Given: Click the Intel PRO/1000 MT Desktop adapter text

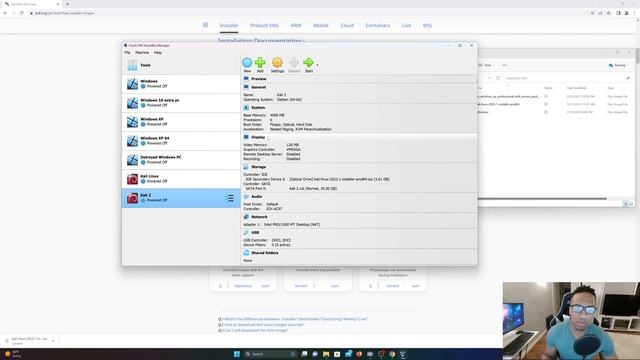Looking at the screenshot, I should click(x=292, y=225).
